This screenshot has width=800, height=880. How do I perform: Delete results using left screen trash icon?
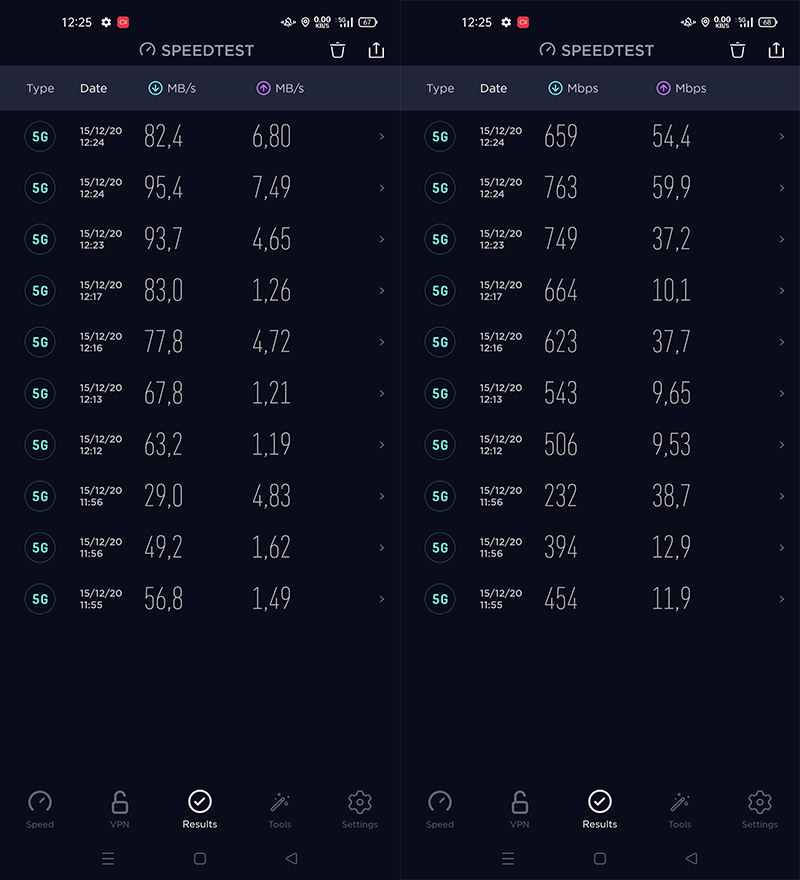coord(337,51)
